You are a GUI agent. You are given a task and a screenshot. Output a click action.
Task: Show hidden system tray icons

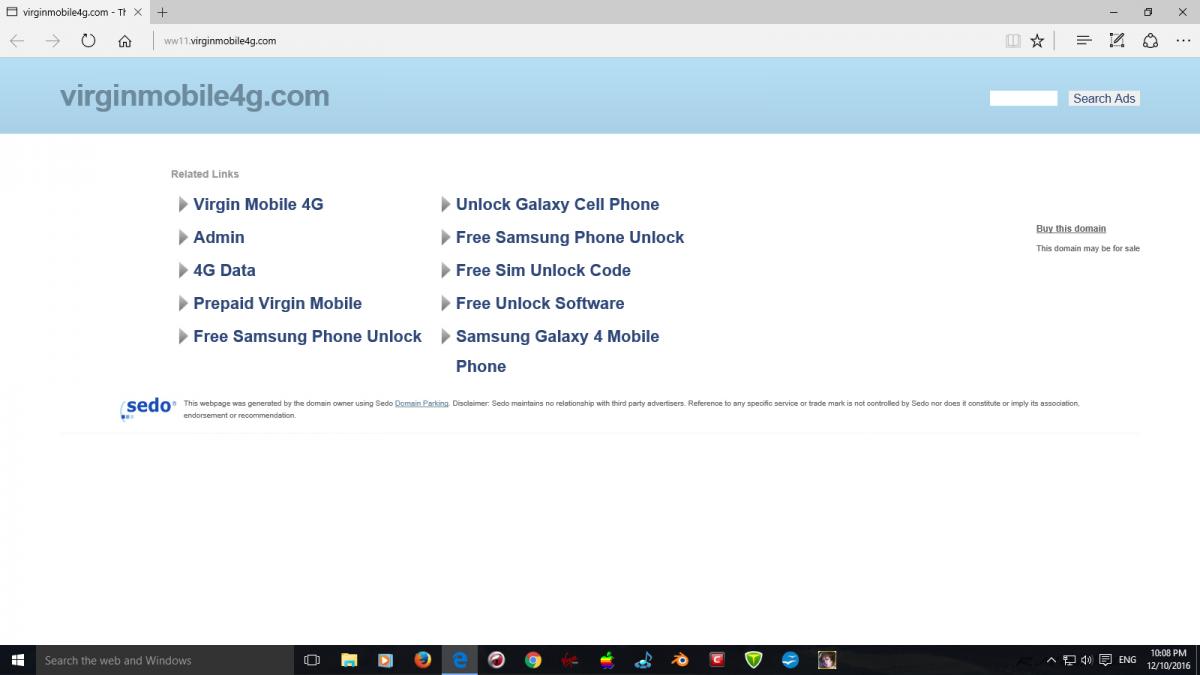[x=1051, y=660]
